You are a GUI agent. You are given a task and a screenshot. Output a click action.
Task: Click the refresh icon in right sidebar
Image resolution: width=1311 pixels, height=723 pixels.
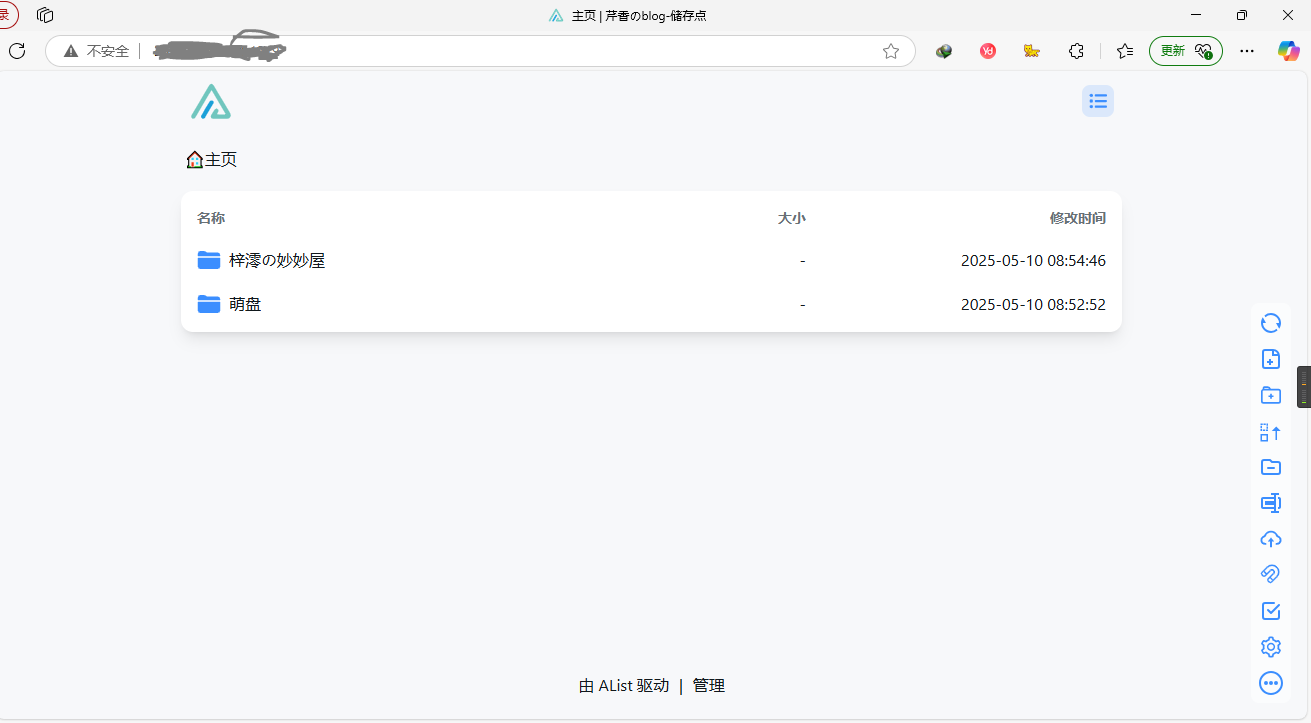tap(1270, 323)
